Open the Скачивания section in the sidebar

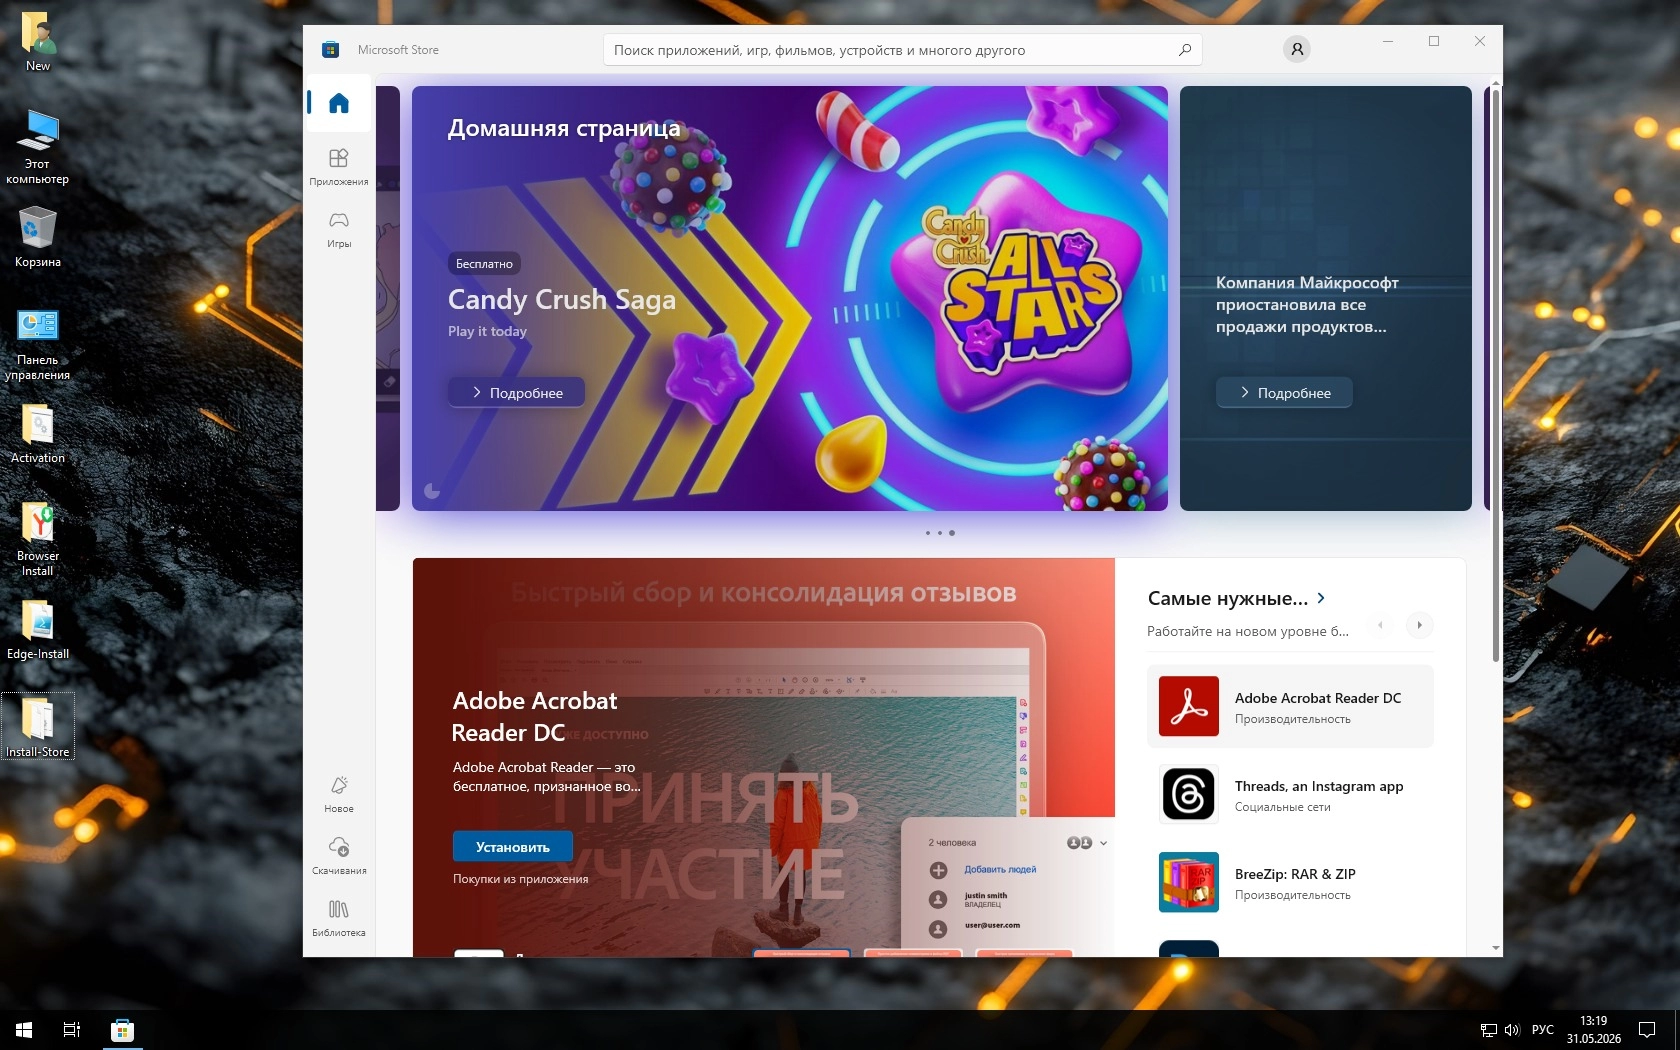(339, 856)
